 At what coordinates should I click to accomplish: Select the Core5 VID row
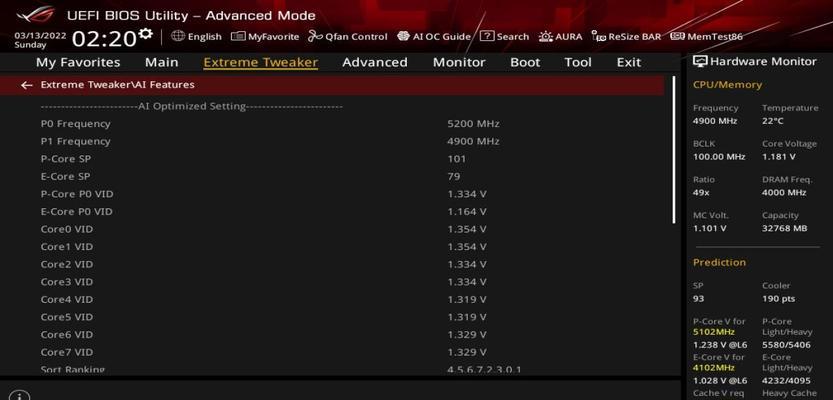pyautogui.click(x=332, y=317)
